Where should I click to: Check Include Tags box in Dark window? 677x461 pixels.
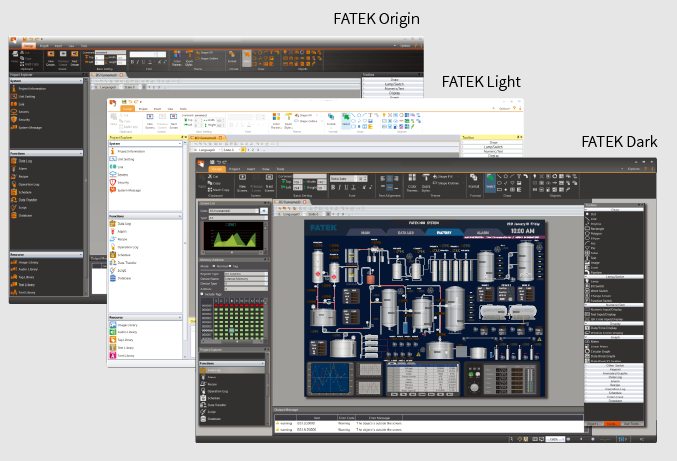point(202,294)
